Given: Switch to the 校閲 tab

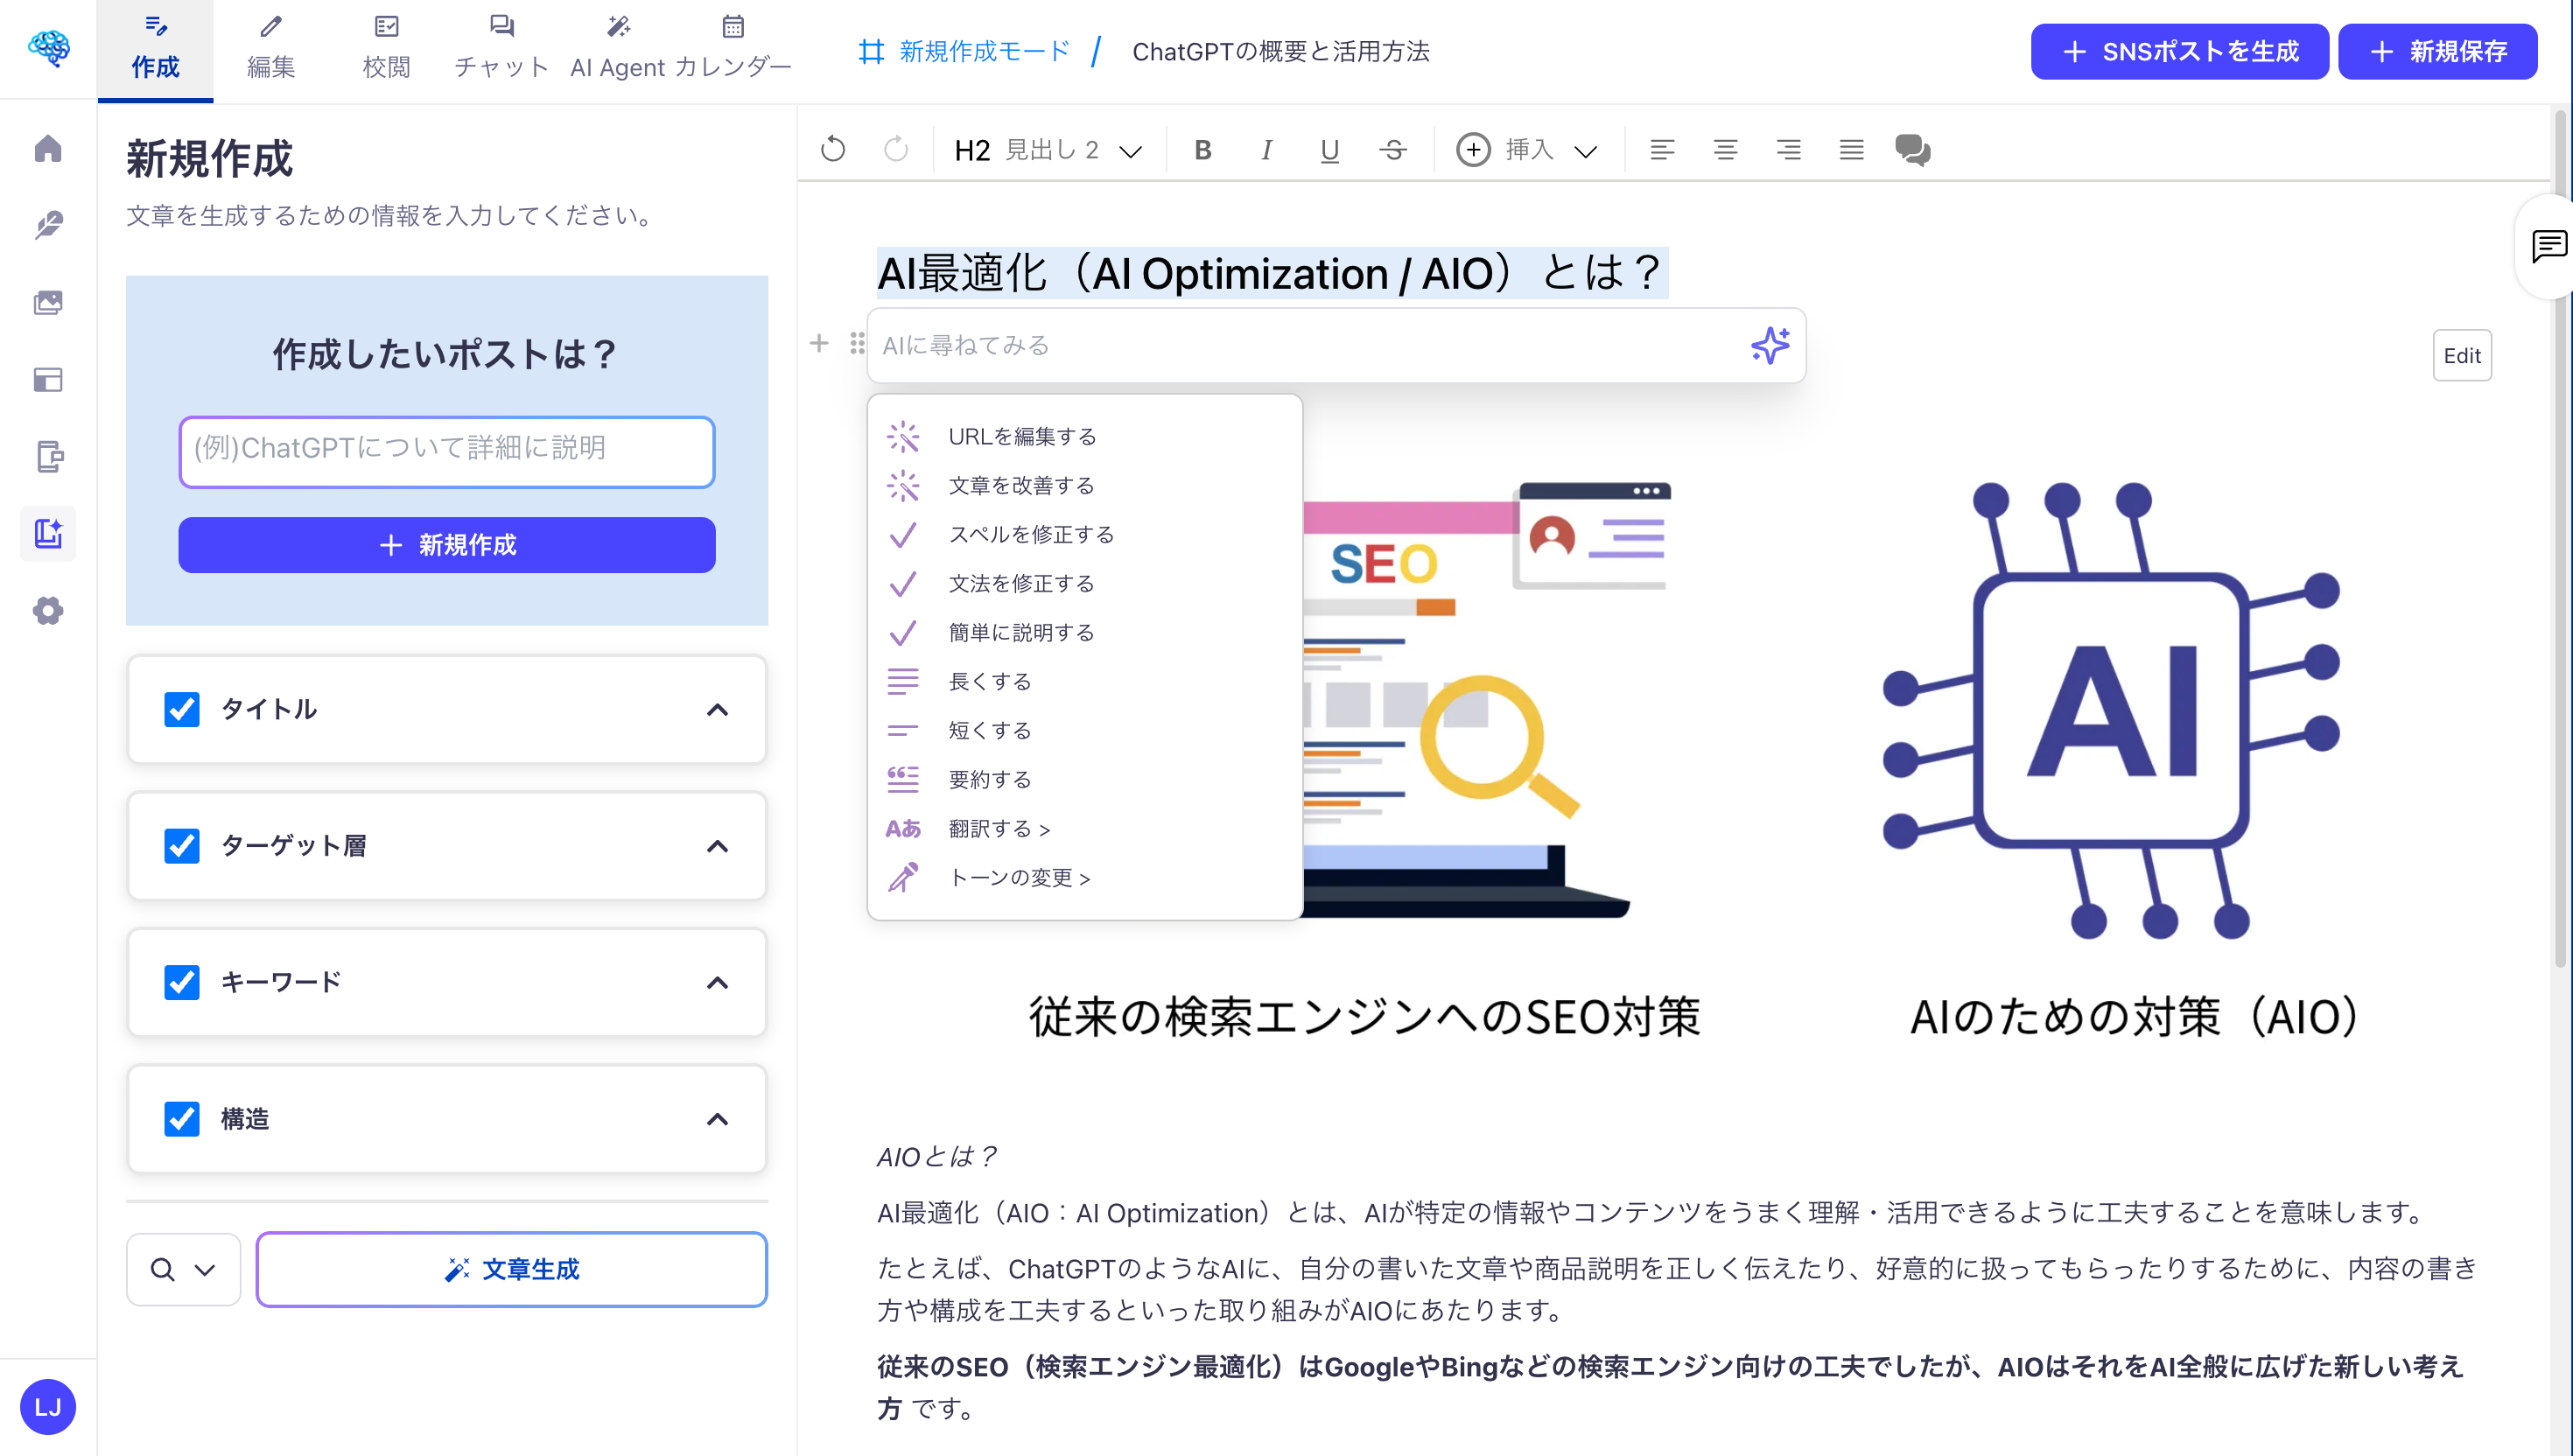Looking at the screenshot, I should point(385,45).
